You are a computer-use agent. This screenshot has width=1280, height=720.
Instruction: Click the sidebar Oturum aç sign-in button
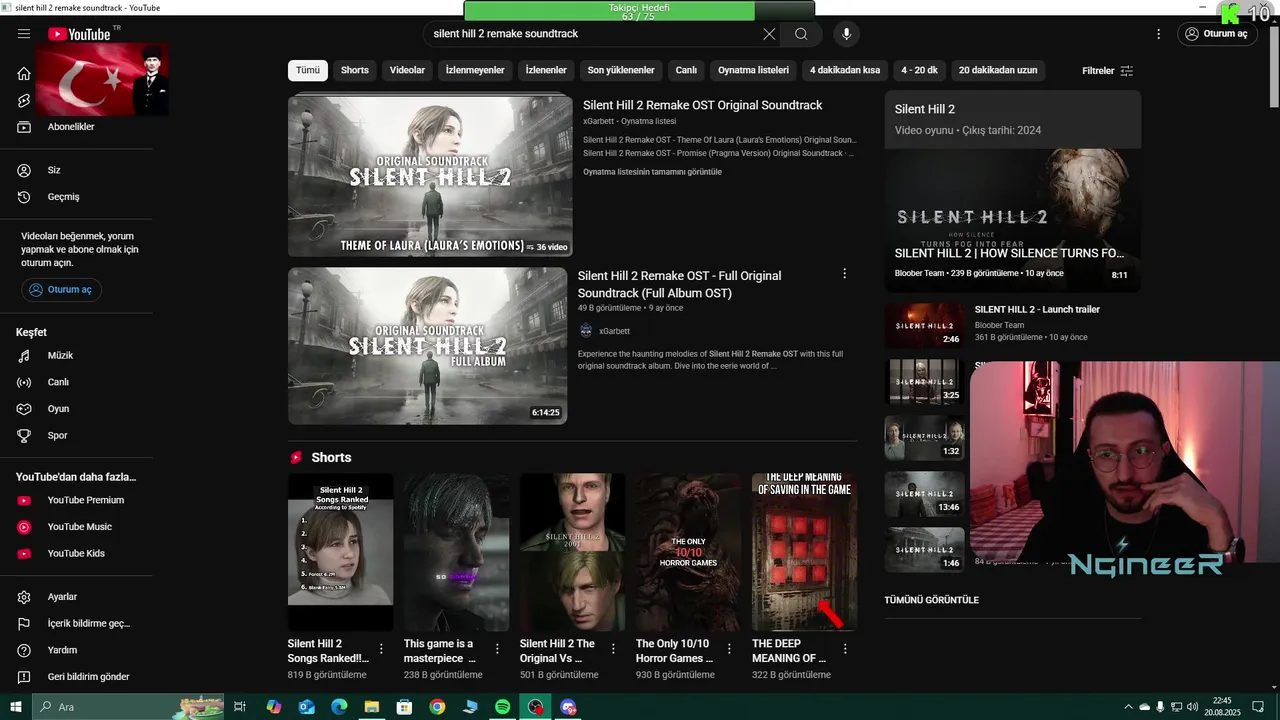tap(61, 290)
